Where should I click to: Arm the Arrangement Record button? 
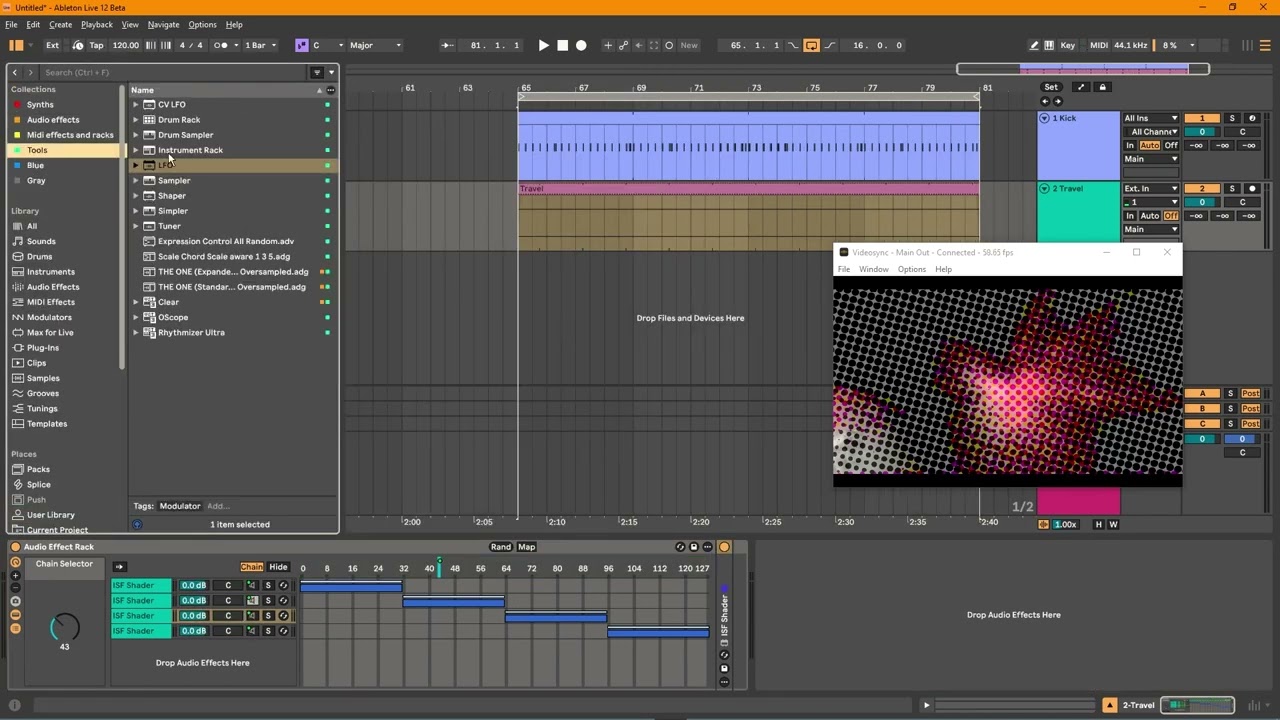click(581, 45)
